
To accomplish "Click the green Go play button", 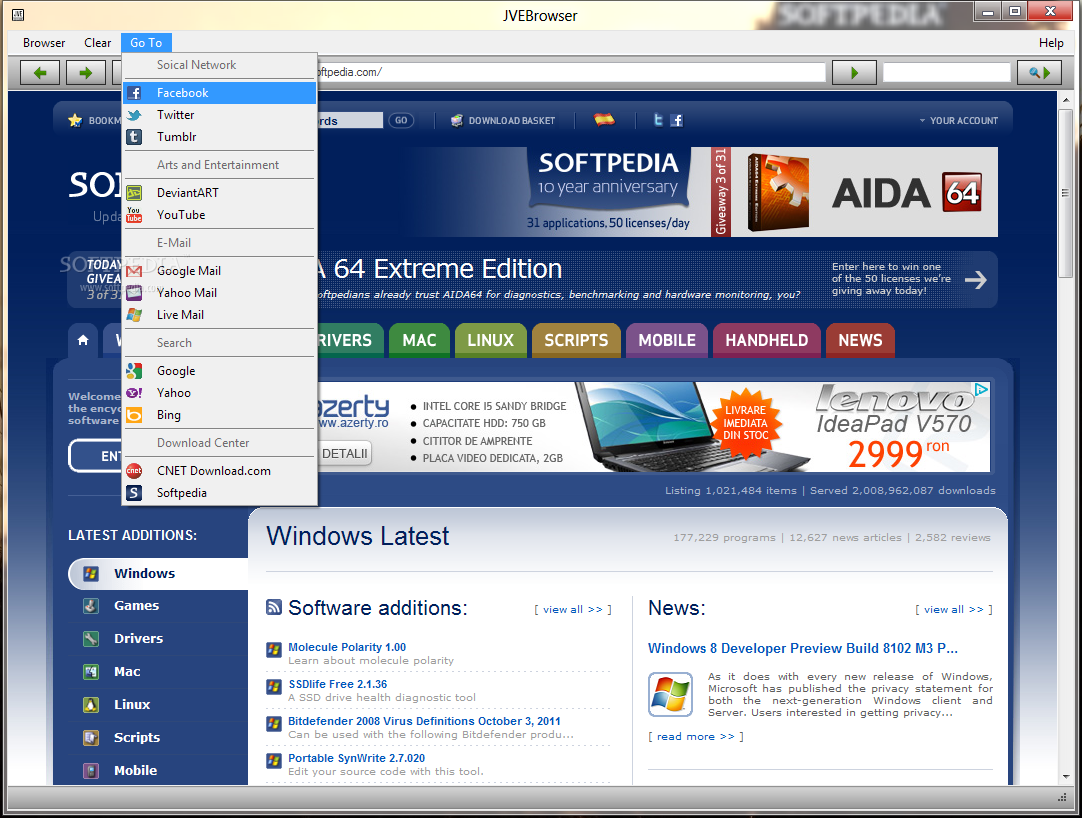I will click(x=854, y=72).
